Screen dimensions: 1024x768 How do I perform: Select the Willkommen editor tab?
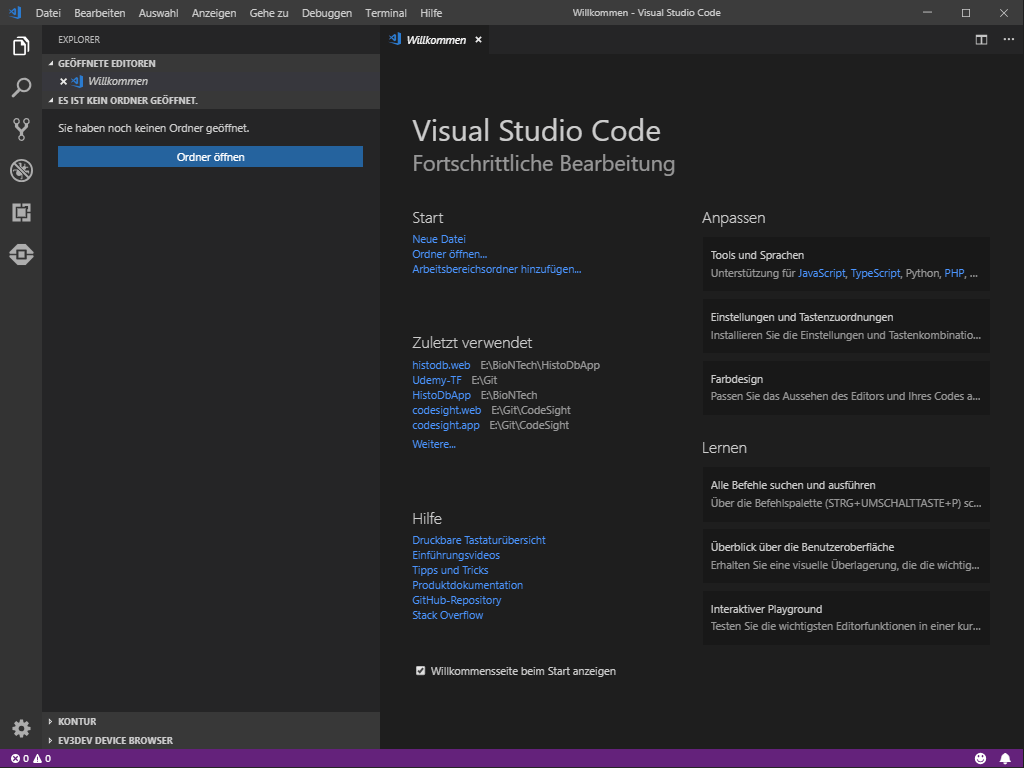436,40
